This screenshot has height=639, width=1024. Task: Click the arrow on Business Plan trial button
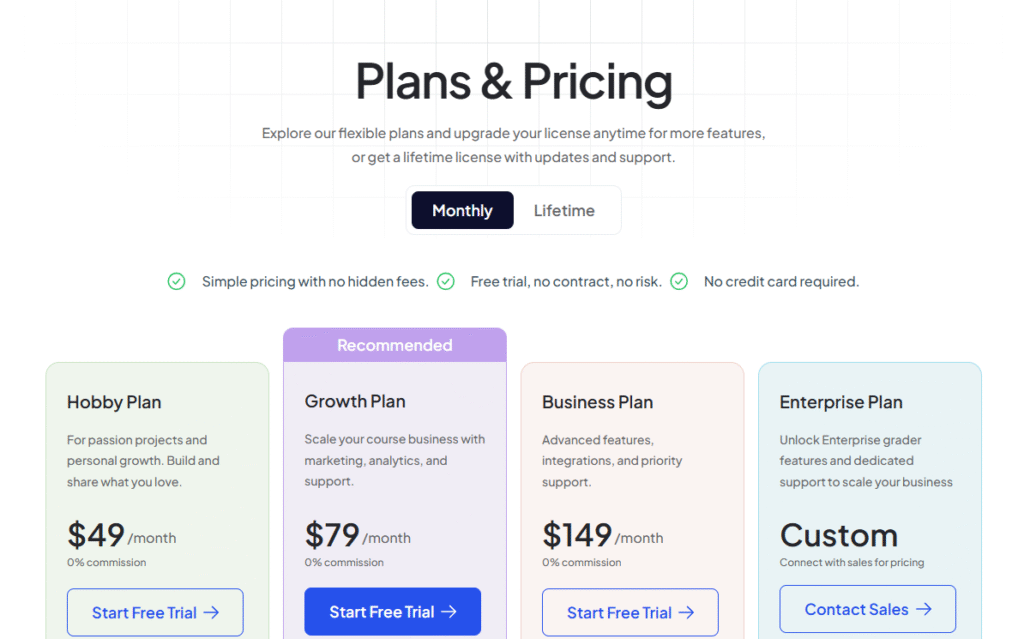(x=686, y=613)
